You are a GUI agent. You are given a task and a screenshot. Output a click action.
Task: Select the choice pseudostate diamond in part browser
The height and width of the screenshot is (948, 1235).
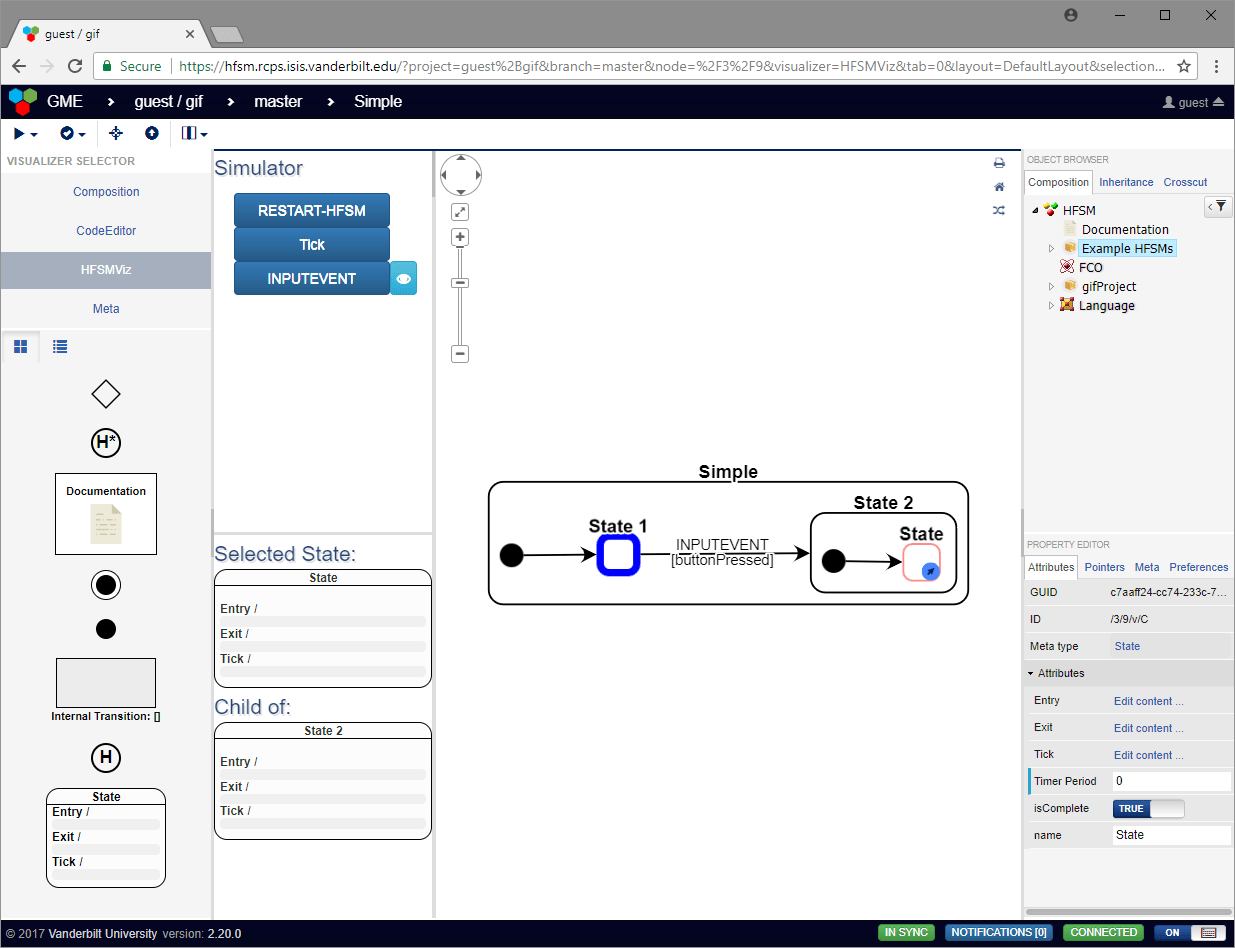(105, 393)
